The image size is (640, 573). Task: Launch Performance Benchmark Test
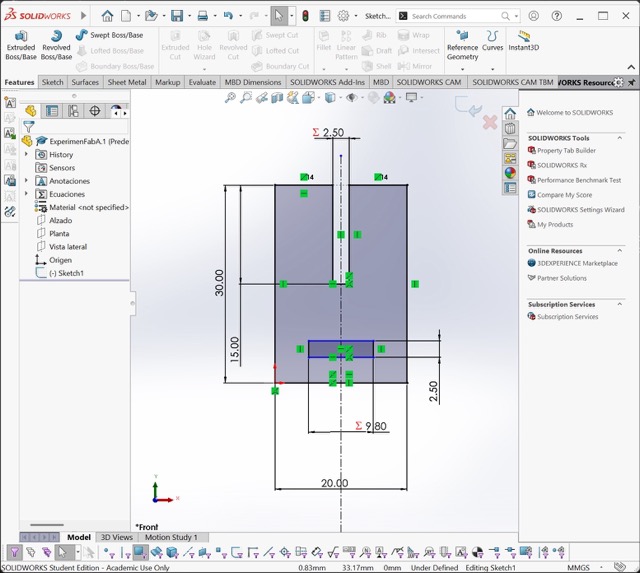tap(579, 180)
